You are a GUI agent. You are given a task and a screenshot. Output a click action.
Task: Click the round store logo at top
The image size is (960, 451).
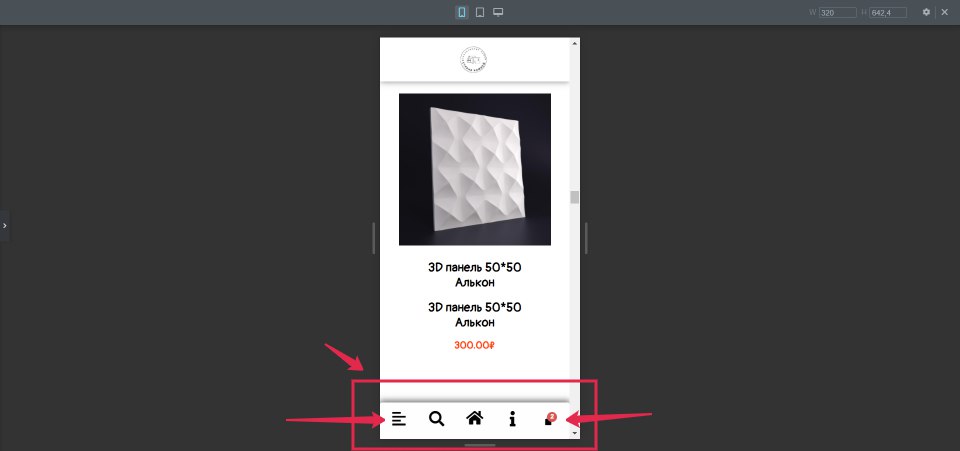474,60
